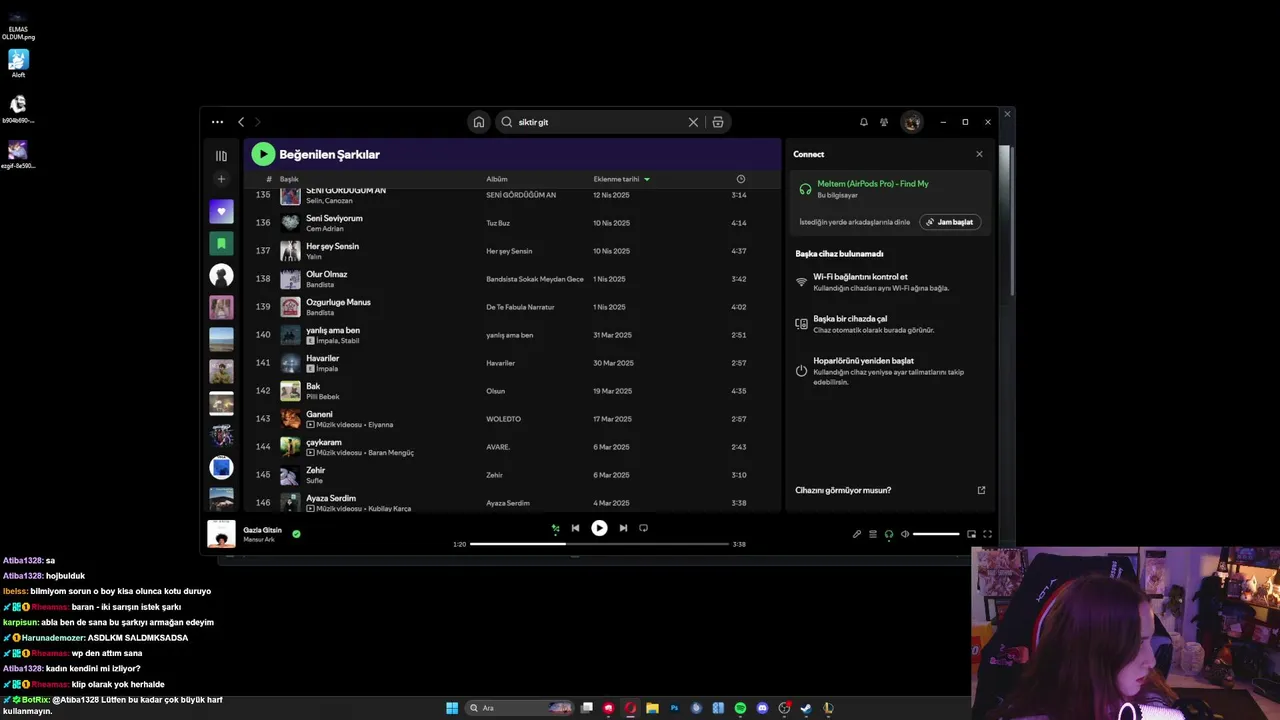
Task: Open the Friend Activity icon
Action: 884,122
